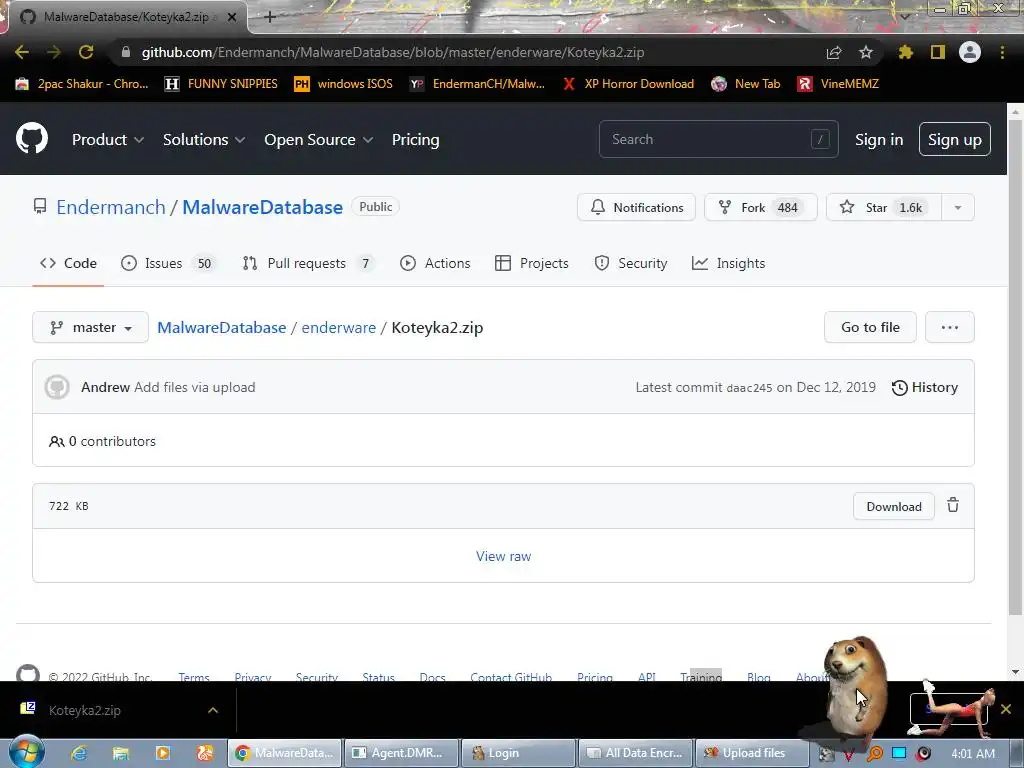
Task: Open the master branch dropdown
Action: point(90,327)
